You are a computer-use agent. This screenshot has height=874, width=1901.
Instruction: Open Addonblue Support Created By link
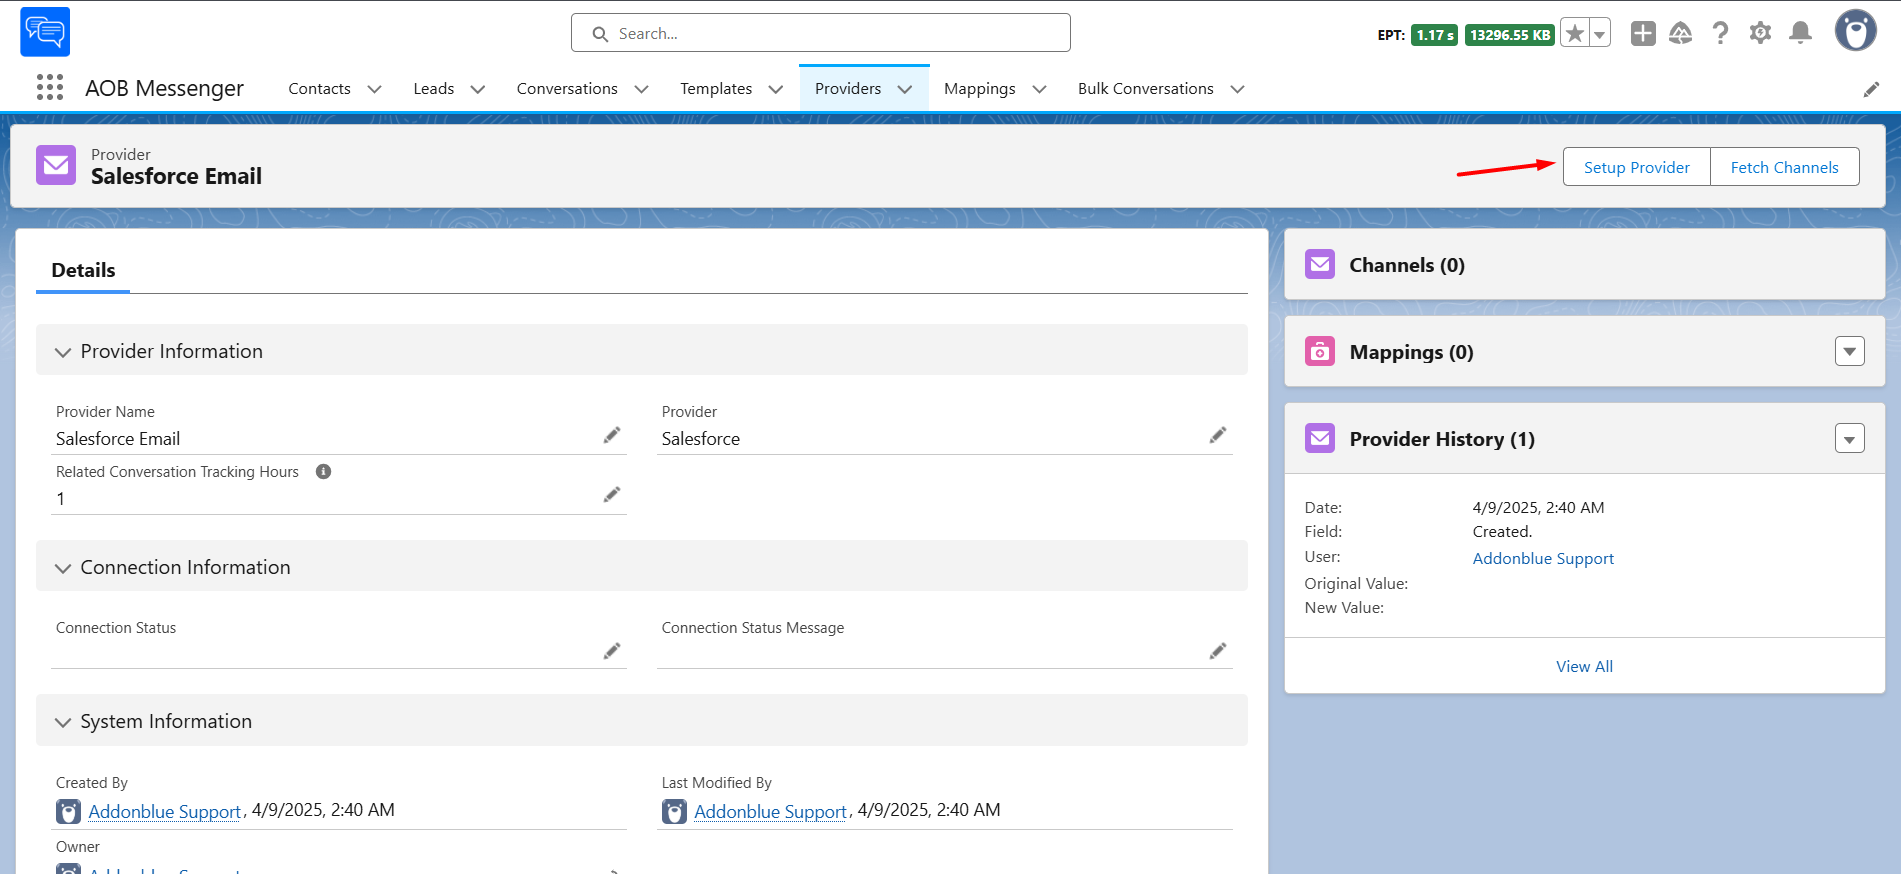tap(165, 812)
